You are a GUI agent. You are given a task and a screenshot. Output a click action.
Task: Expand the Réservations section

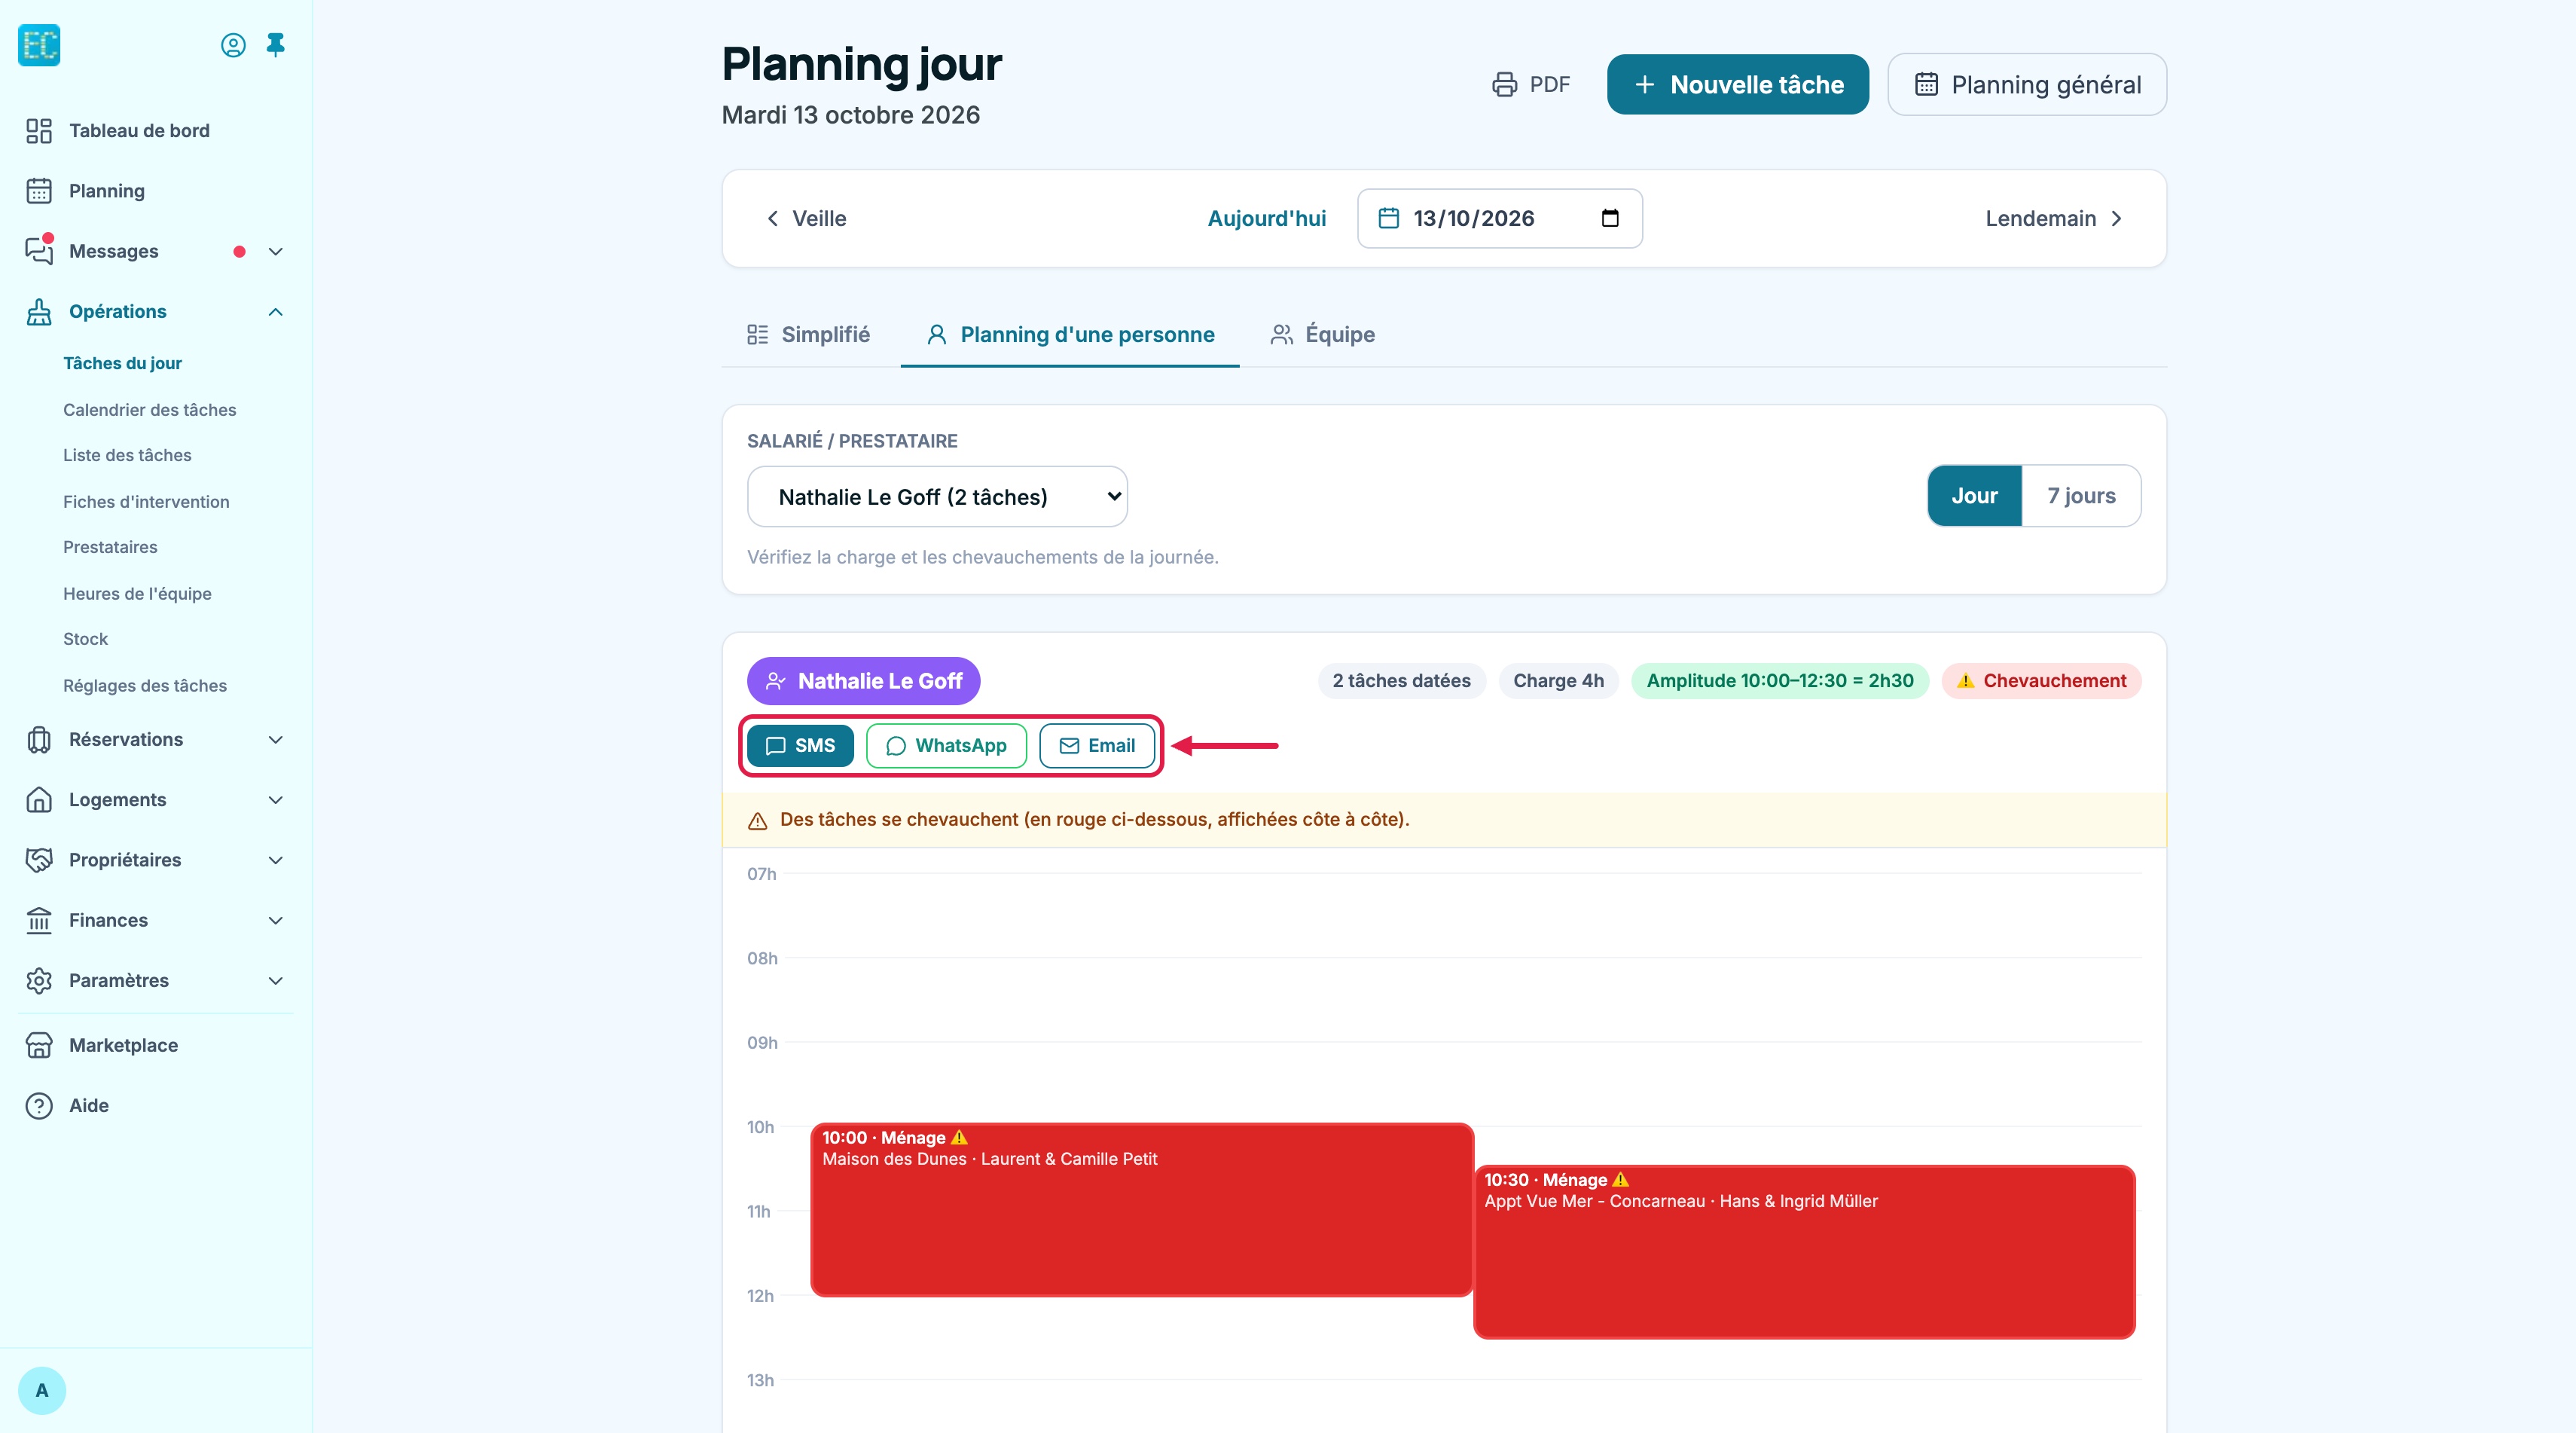tap(276, 740)
